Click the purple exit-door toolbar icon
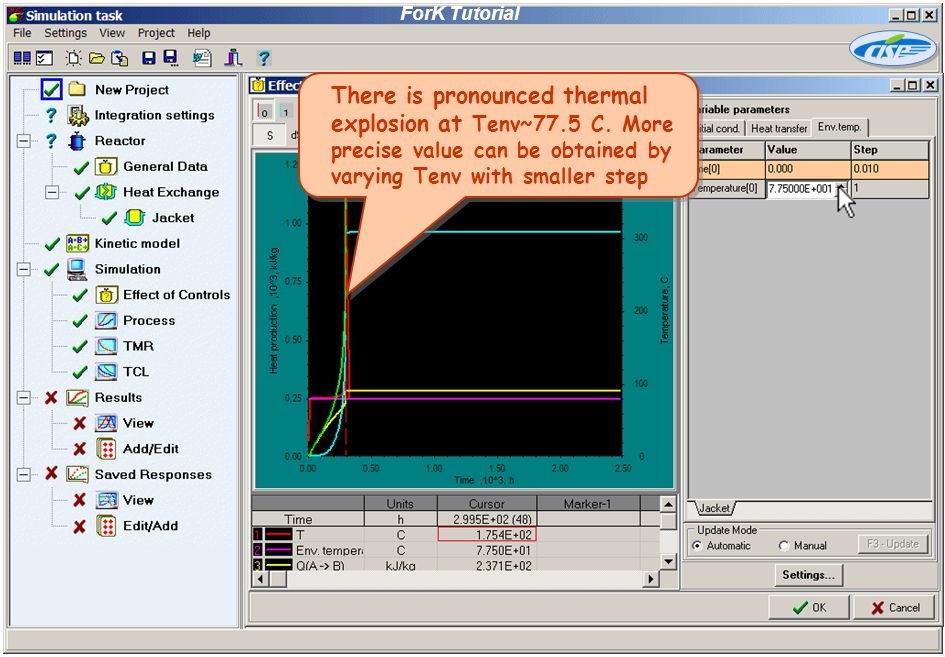Image resolution: width=945 pixels, height=657 pixels. click(x=233, y=58)
